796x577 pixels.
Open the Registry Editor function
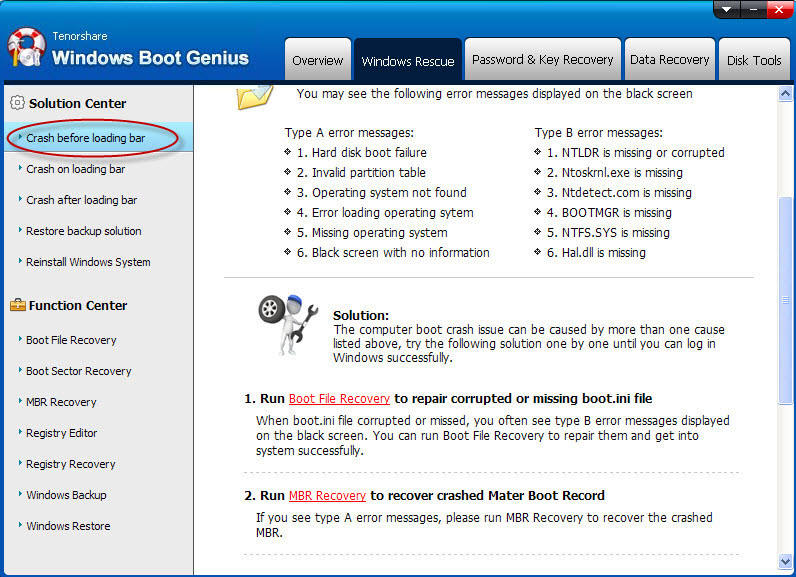pos(61,433)
